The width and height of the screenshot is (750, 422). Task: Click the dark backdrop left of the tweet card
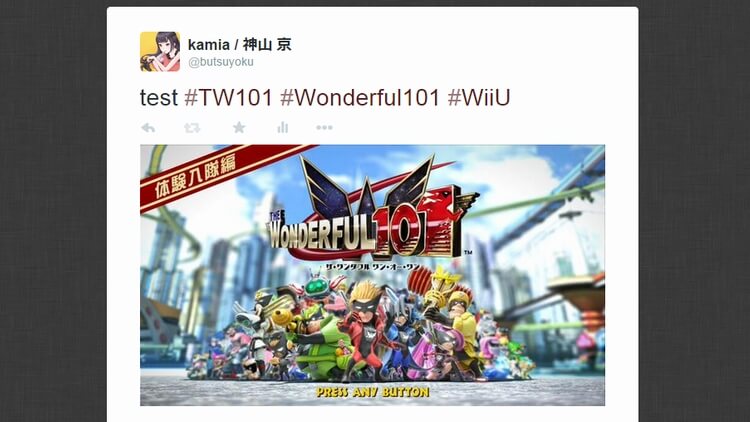point(53,211)
